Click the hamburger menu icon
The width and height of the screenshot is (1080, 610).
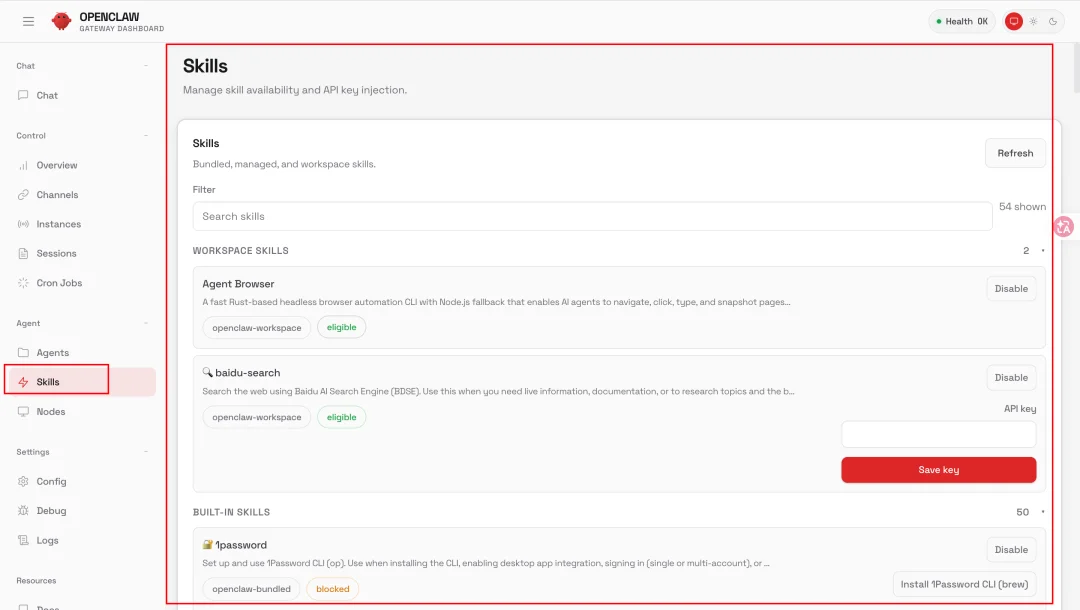coord(28,21)
